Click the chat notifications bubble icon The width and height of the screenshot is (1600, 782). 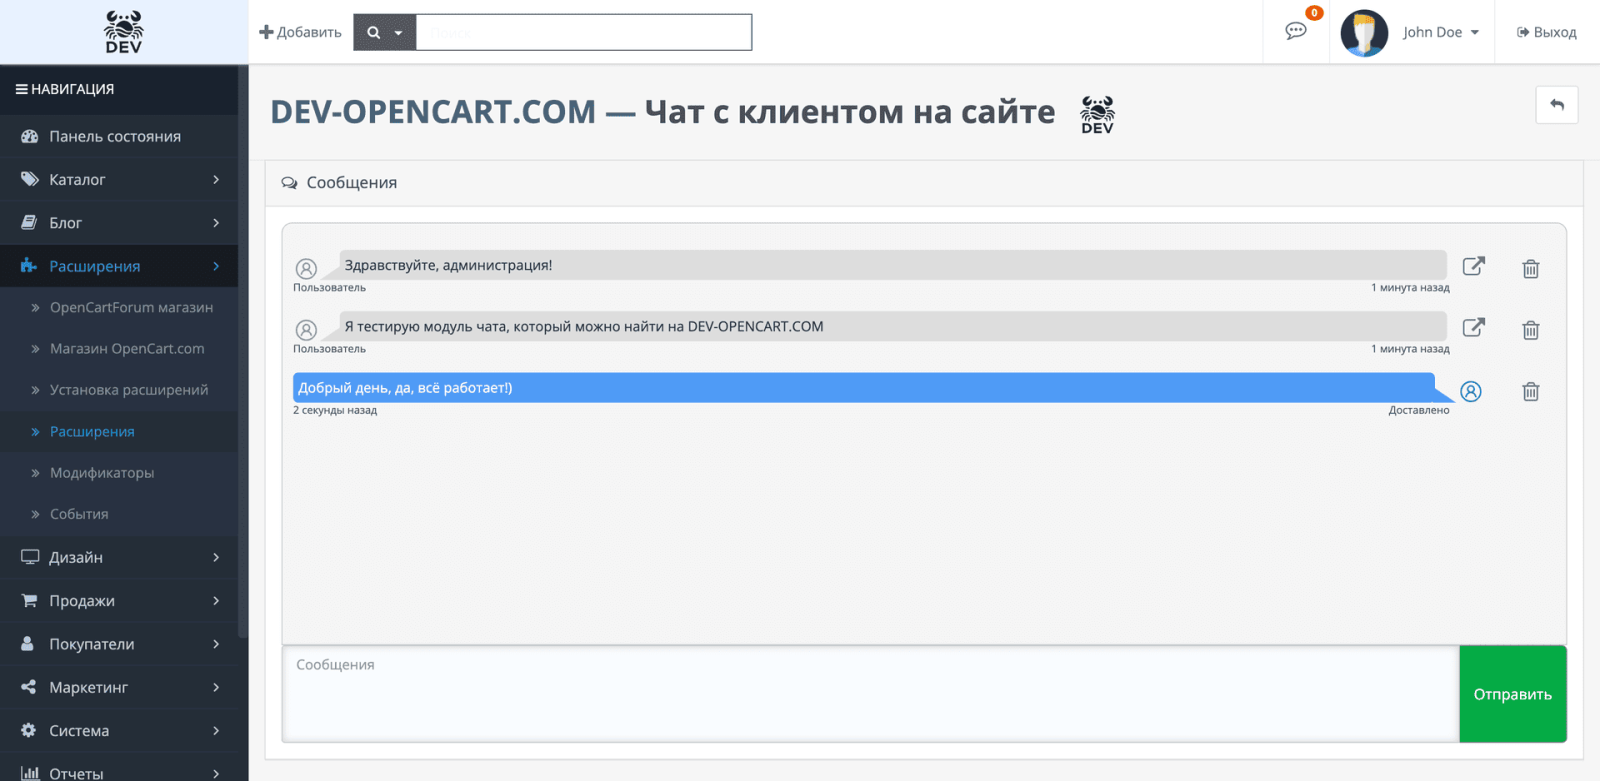1296,31
